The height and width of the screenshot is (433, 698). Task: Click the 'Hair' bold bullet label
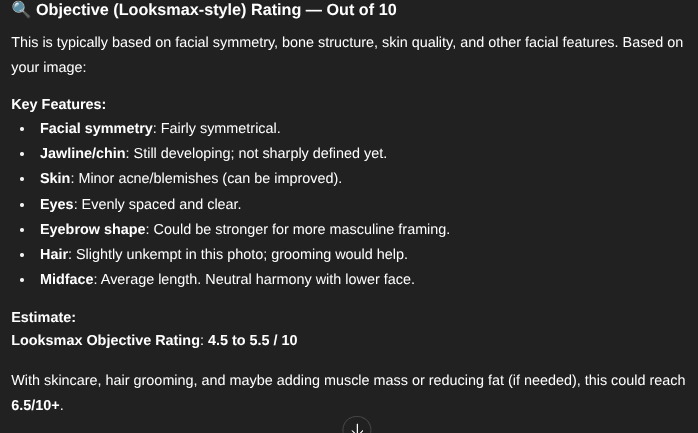pyautogui.click(x=54, y=254)
